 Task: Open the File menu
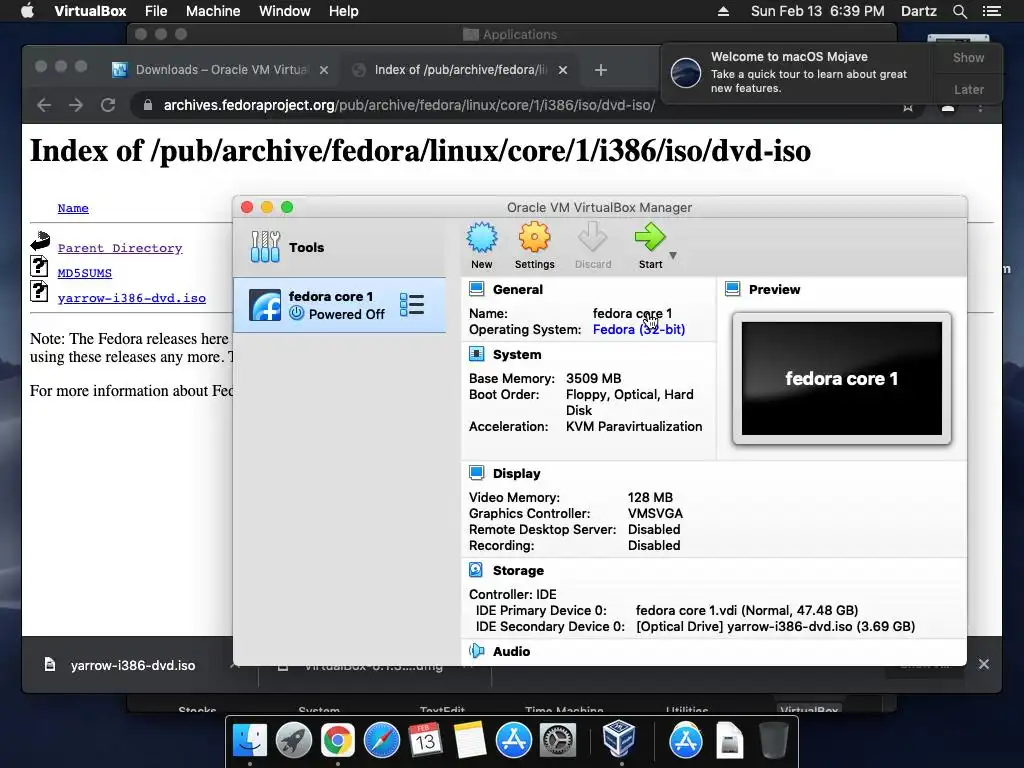pyautogui.click(x=156, y=11)
